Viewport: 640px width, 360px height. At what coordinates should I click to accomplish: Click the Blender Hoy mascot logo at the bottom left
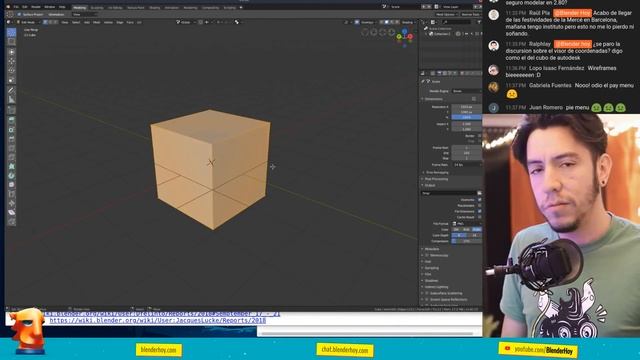[28, 331]
